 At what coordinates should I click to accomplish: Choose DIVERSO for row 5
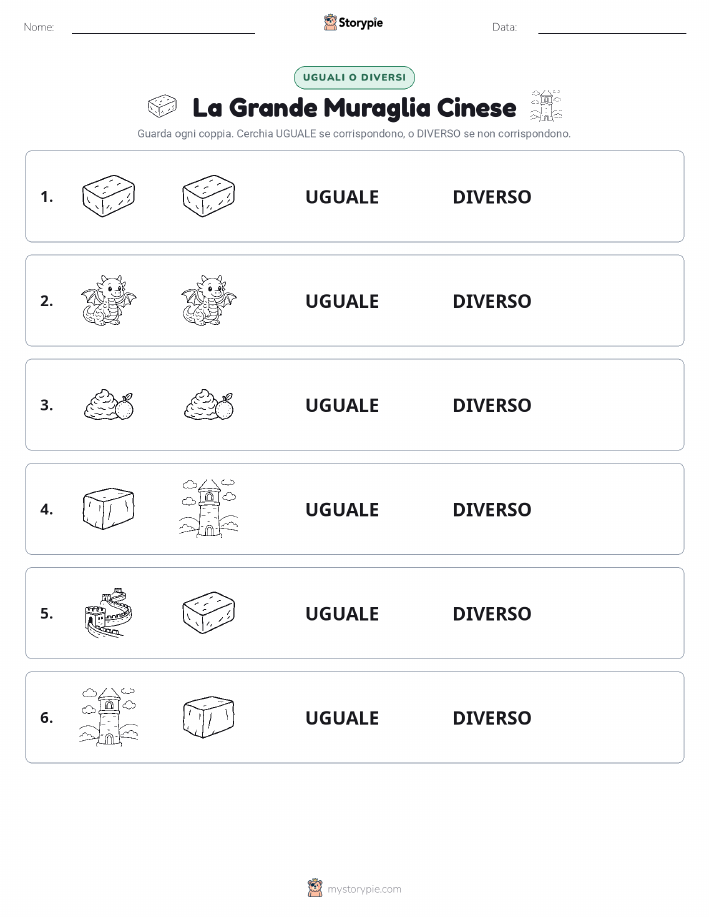point(492,613)
